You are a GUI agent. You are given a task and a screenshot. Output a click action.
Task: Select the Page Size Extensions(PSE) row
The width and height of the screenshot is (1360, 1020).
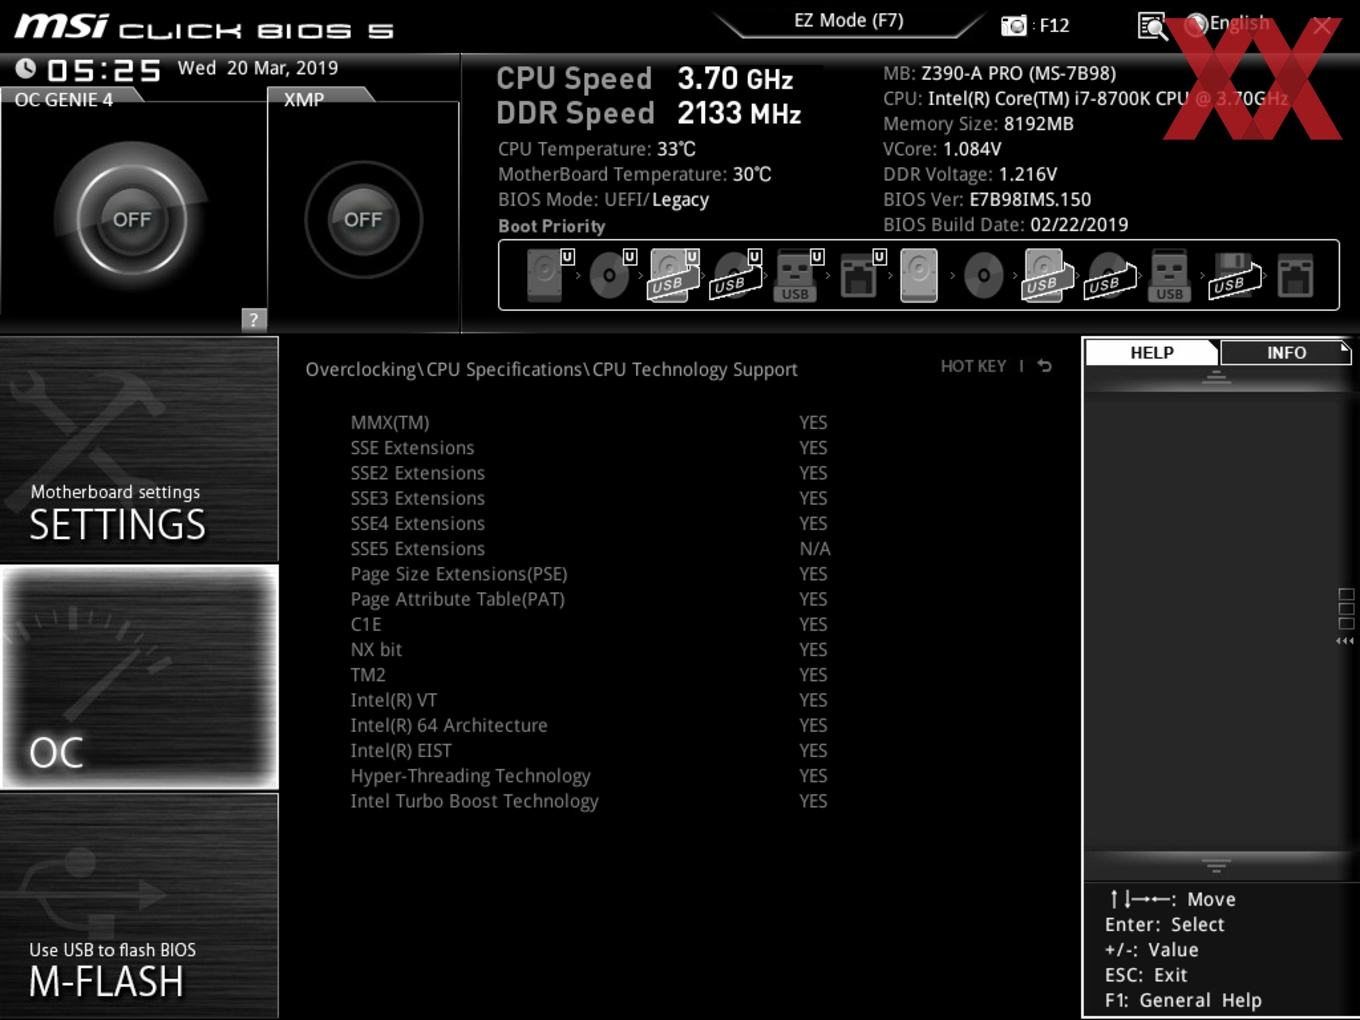590,574
